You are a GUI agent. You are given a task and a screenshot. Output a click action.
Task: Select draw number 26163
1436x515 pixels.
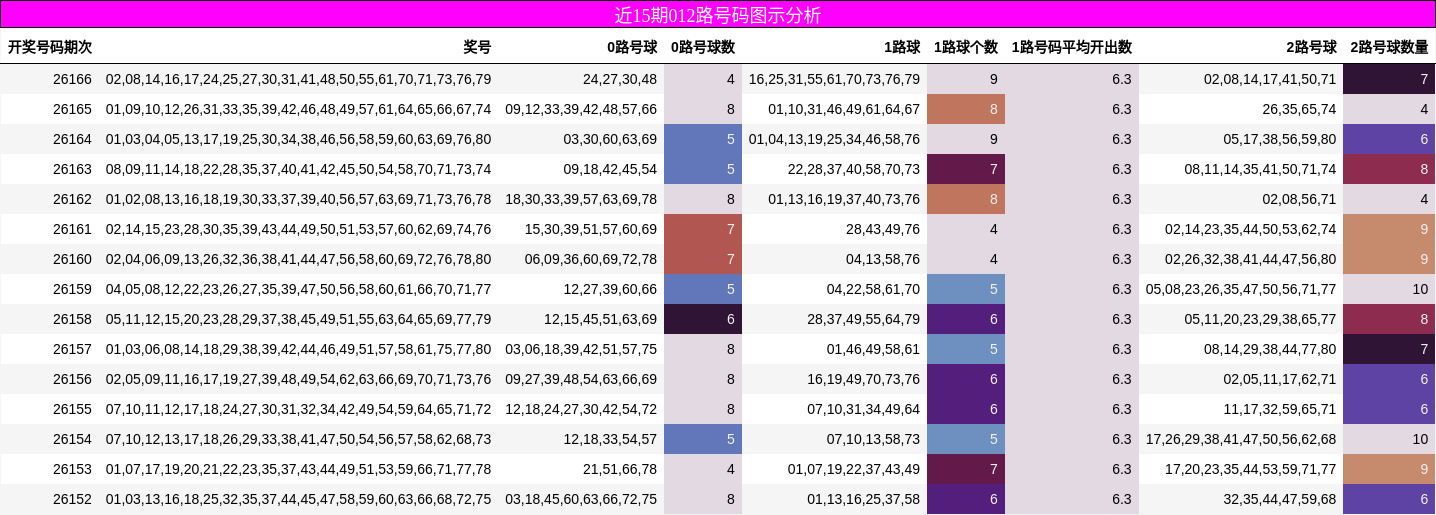pos(72,169)
